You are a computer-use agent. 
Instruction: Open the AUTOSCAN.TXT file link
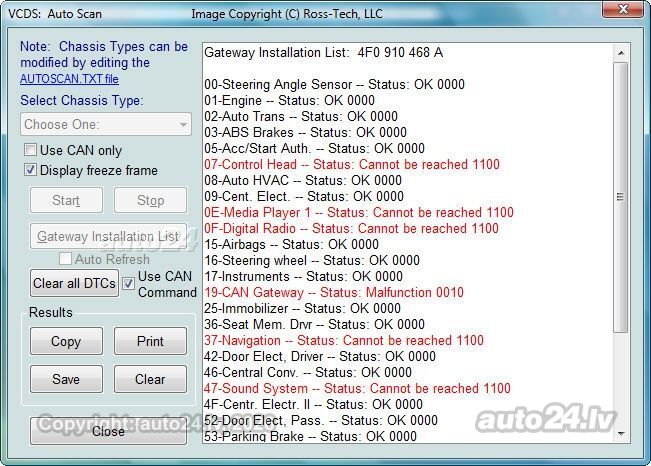click(x=69, y=79)
